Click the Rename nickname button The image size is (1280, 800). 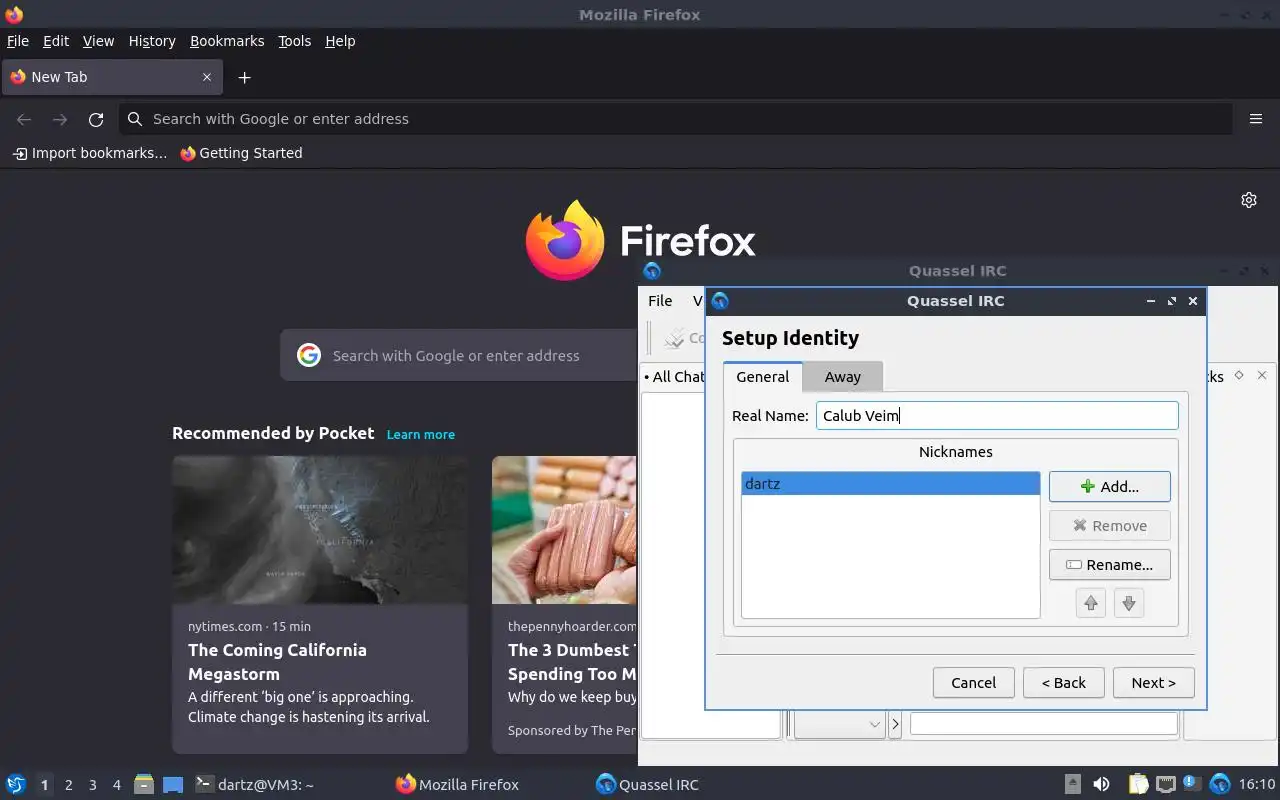click(1109, 565)
